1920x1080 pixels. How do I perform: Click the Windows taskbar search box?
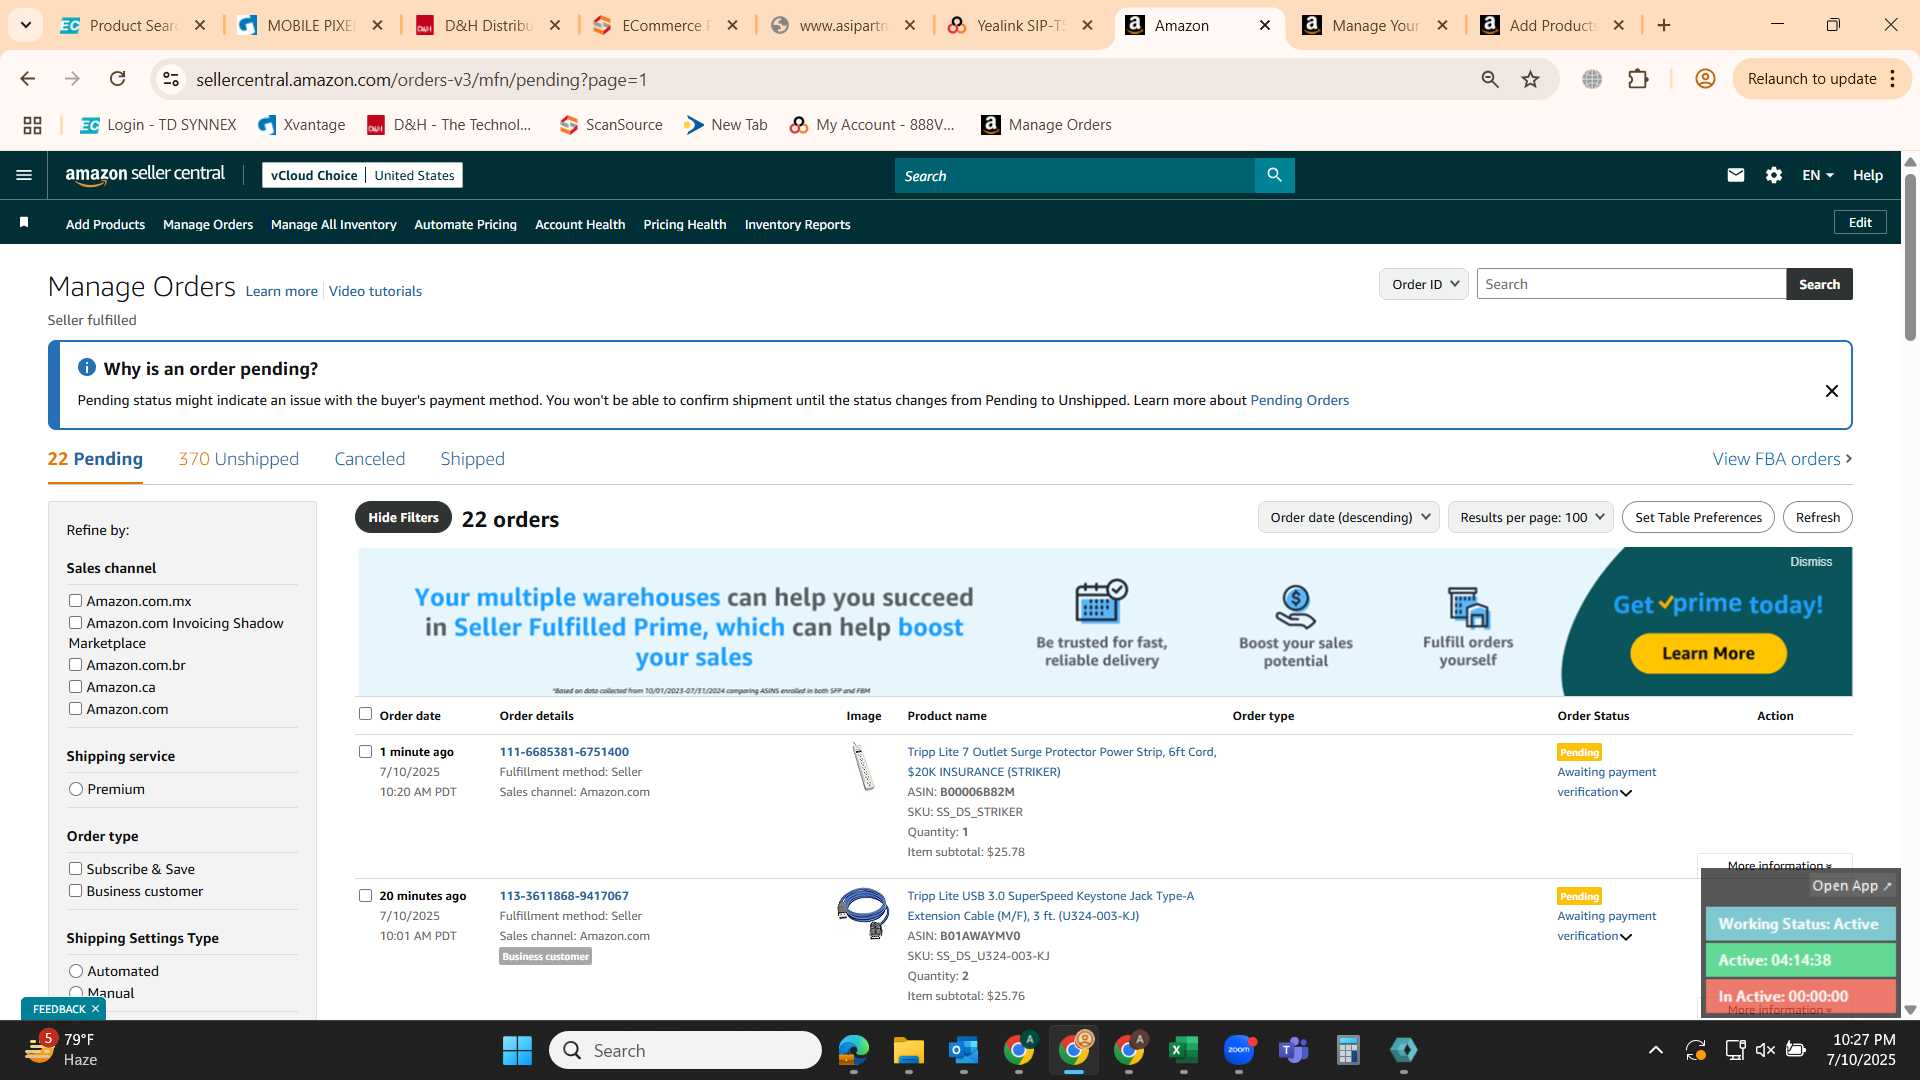[685, 1050]
